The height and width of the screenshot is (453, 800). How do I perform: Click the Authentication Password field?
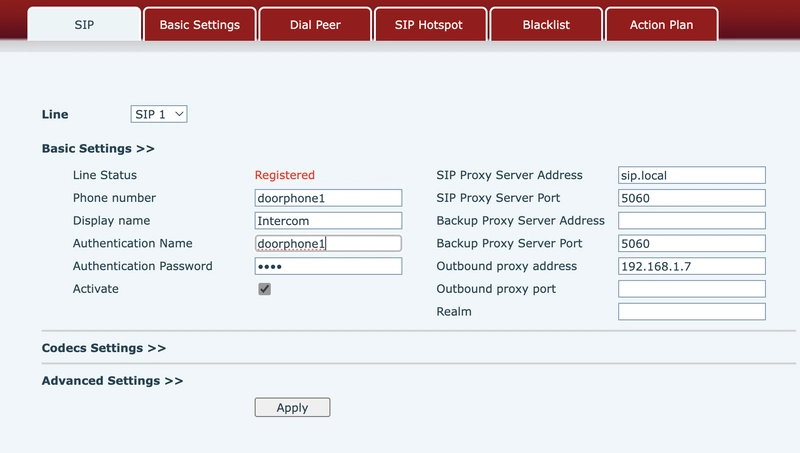click(x=328, y=266)
